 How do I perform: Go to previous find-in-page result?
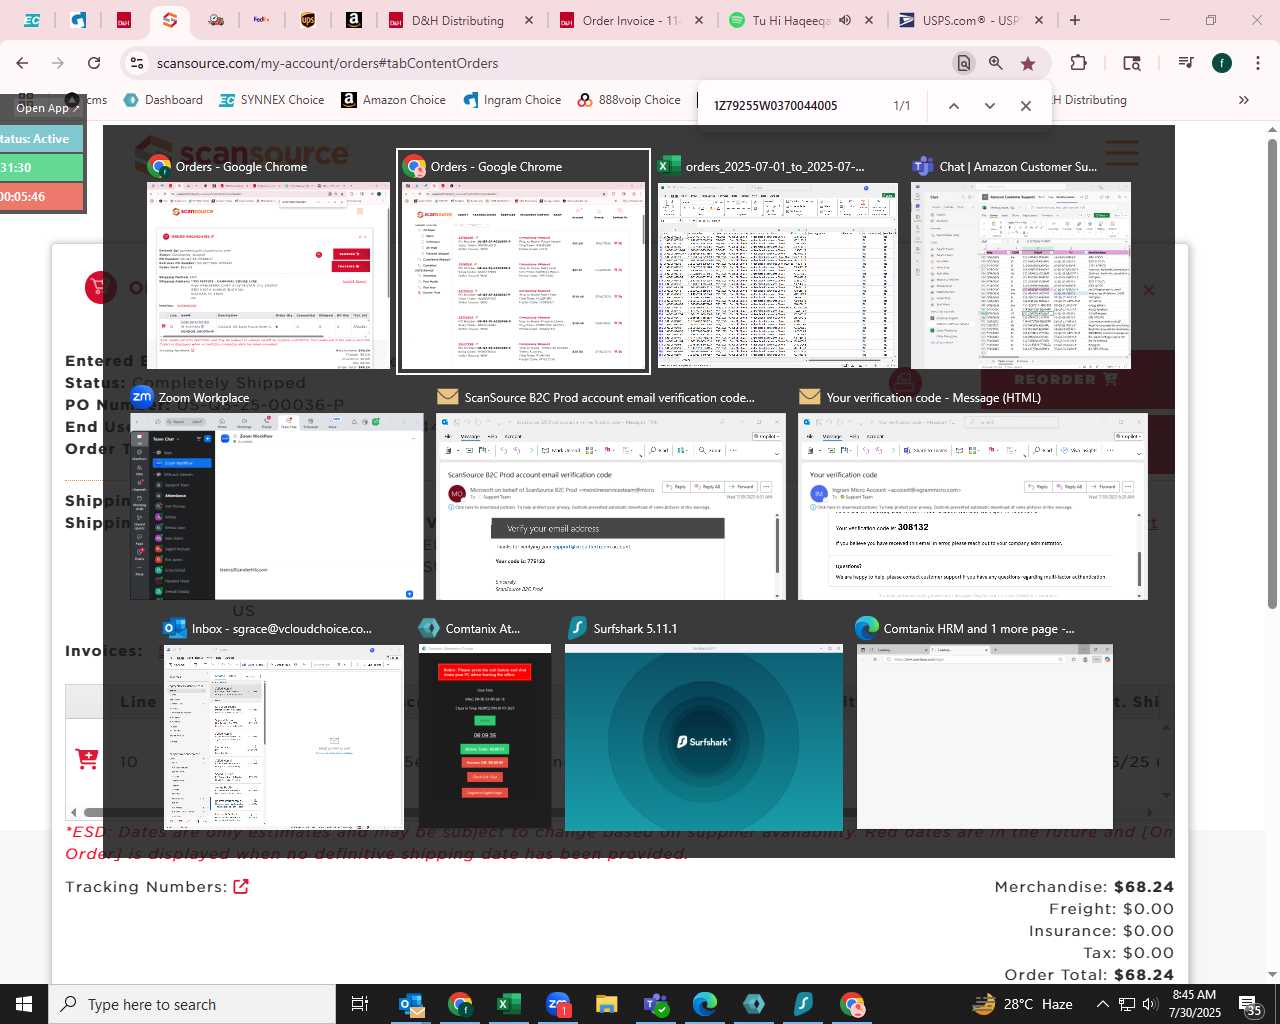point(953,105)
